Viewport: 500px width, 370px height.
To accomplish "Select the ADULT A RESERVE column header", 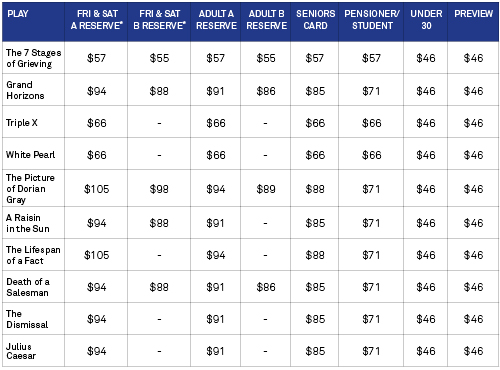I will click(x=216, y=20).
